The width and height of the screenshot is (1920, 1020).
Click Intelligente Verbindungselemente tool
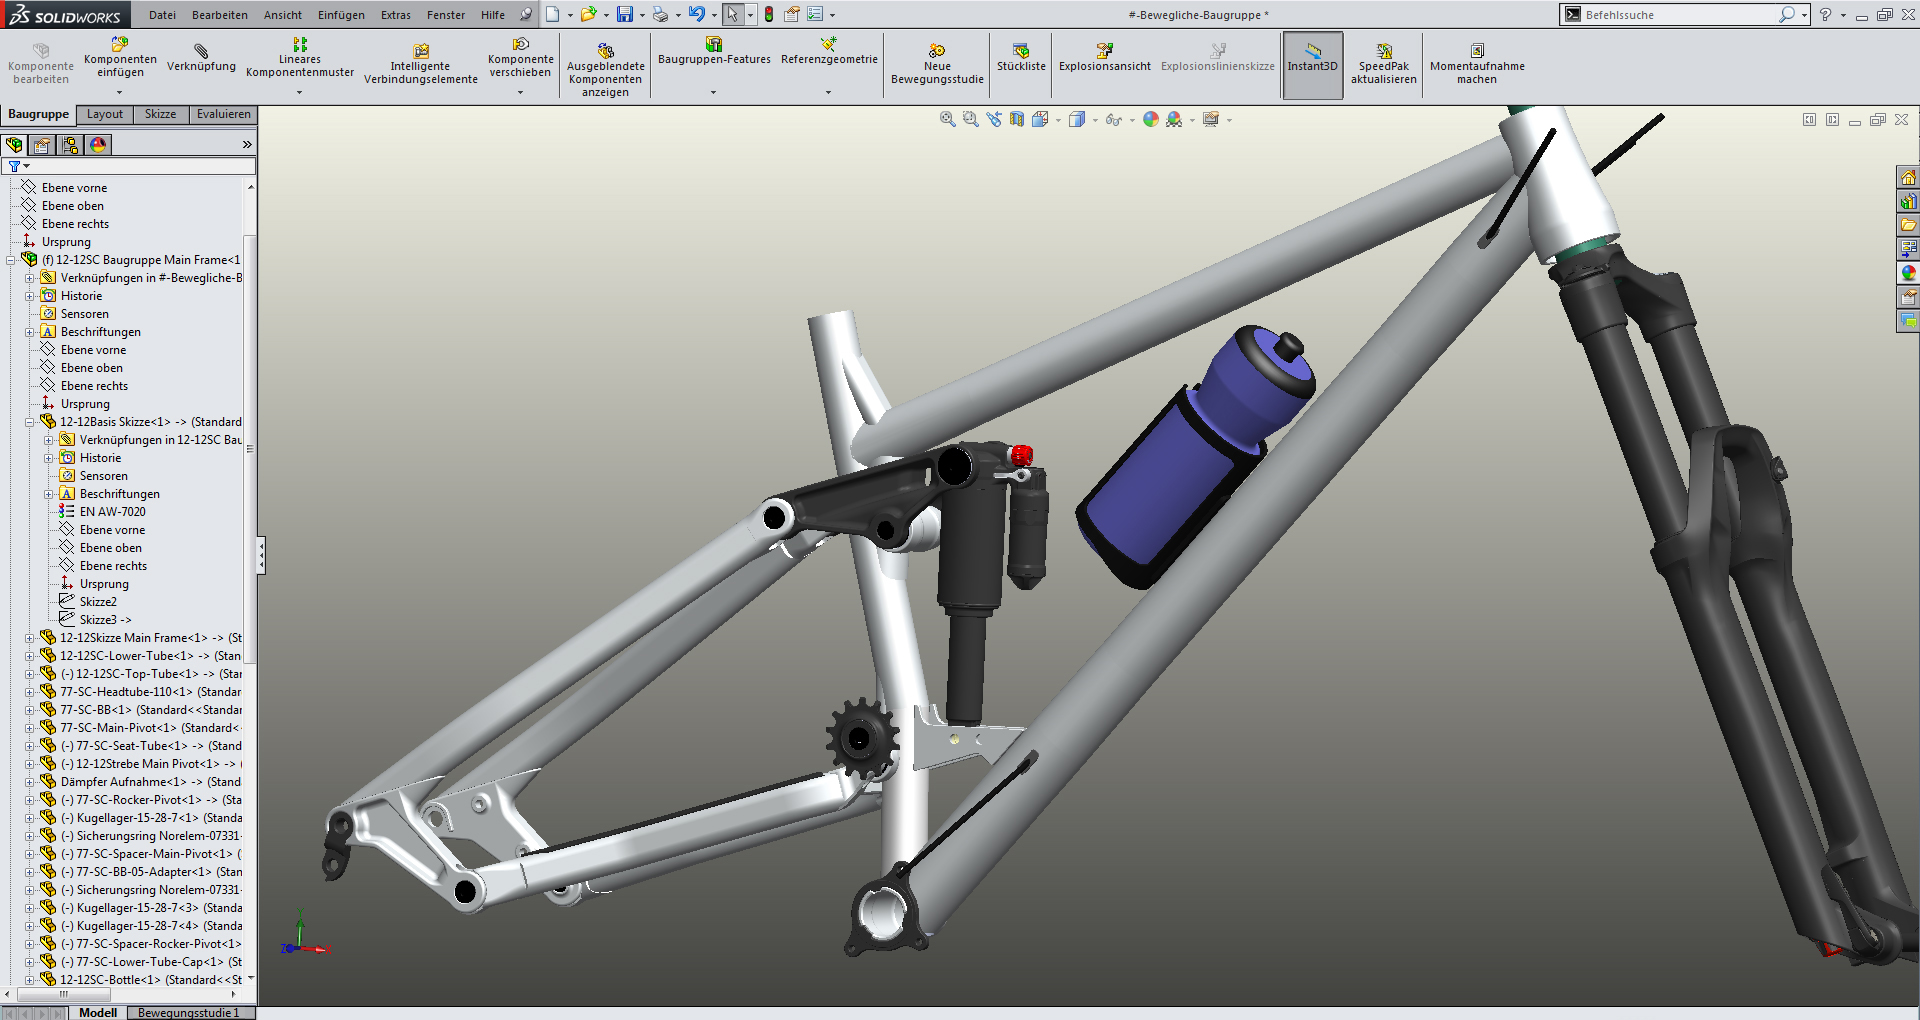421,66
